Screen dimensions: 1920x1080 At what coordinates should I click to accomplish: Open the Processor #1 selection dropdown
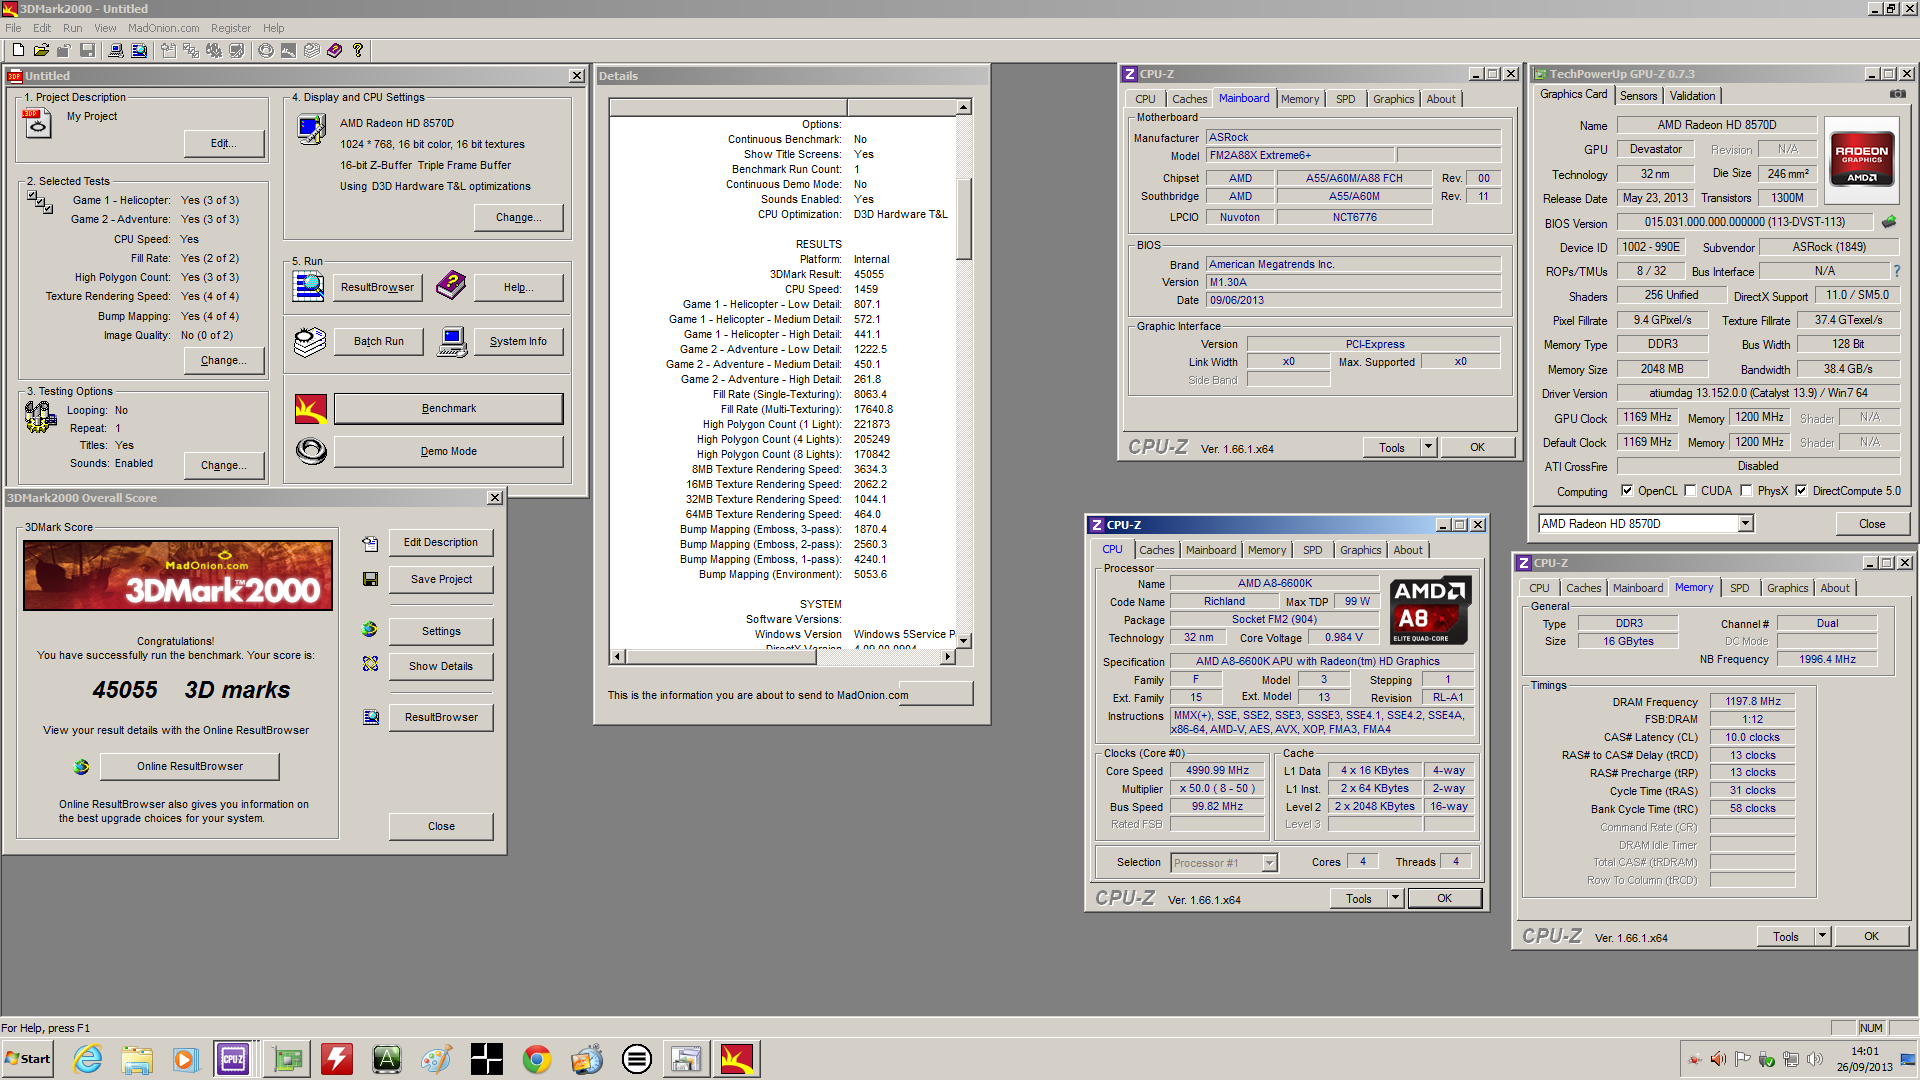(1269, 863)
